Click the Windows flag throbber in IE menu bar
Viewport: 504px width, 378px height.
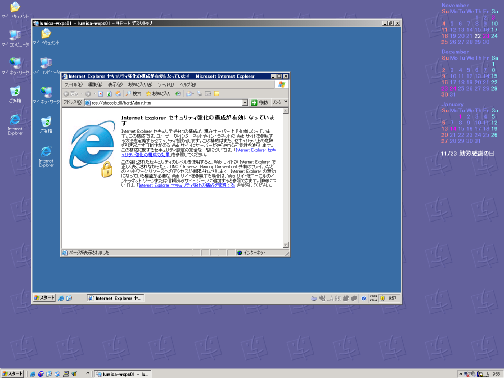click(282, 85)
